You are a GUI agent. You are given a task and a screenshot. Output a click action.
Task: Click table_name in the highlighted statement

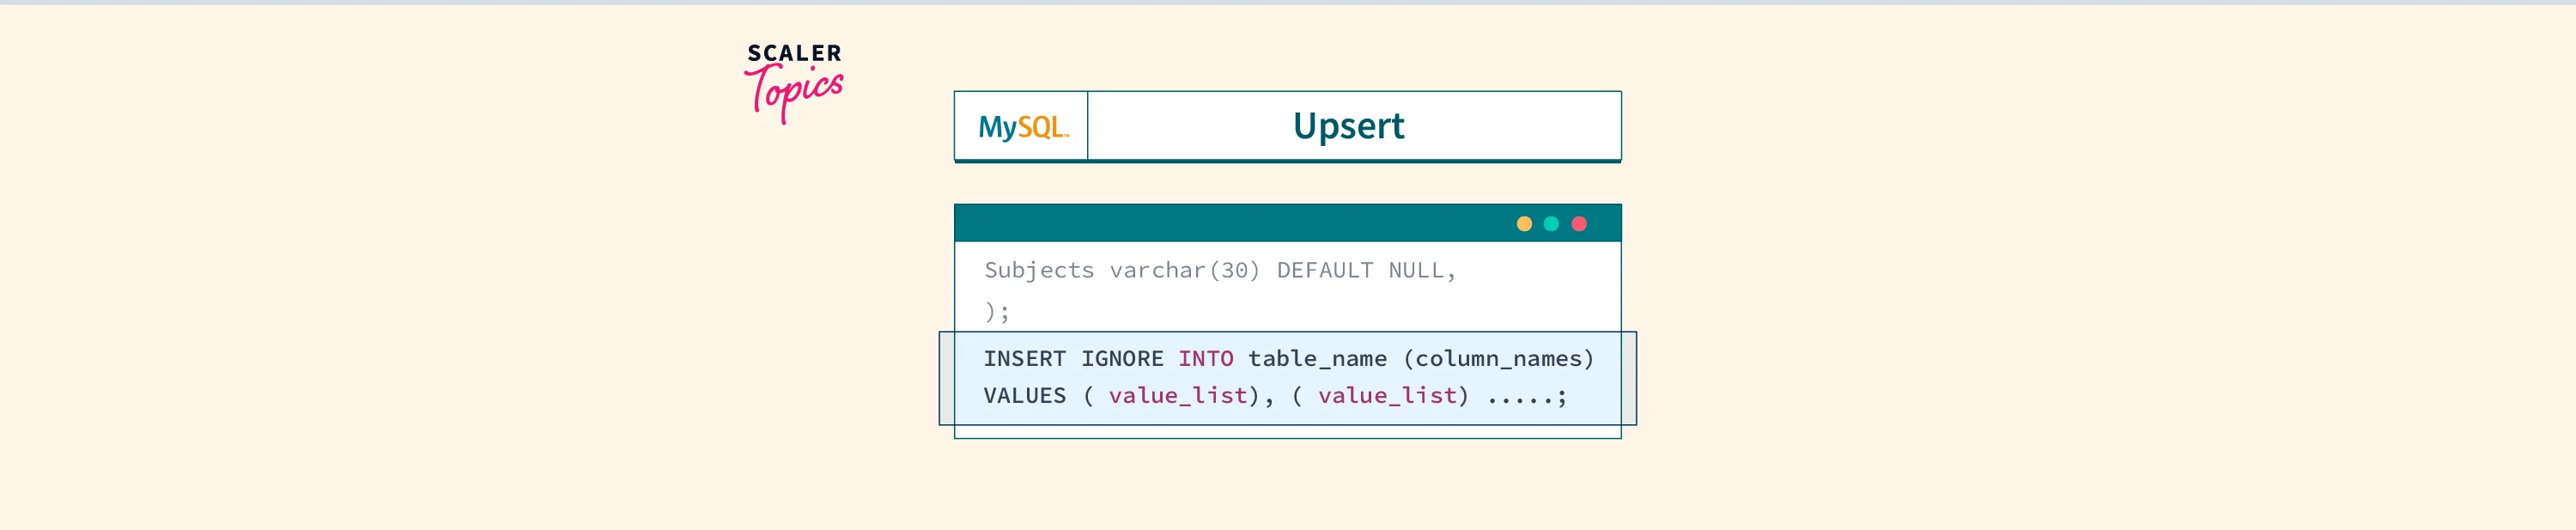tap(1317, 359)
